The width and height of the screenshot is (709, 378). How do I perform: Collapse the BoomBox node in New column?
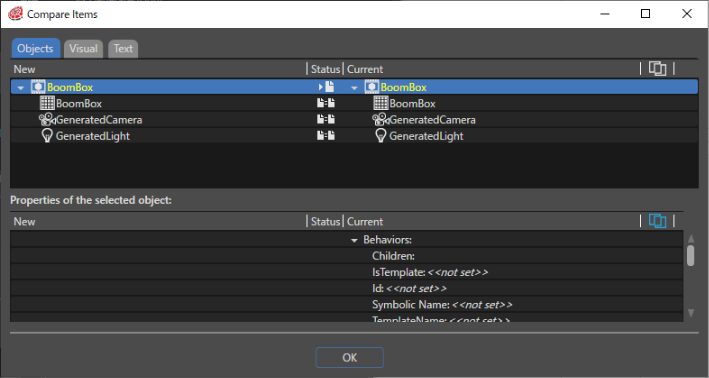21,88
